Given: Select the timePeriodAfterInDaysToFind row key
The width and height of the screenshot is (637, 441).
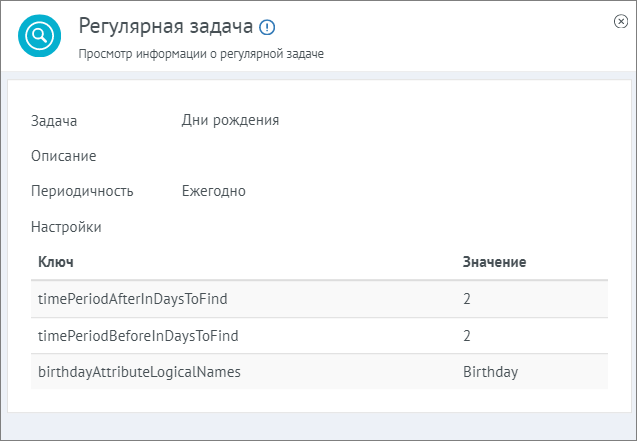Looking at the screenshot, I should click(133, 299).
